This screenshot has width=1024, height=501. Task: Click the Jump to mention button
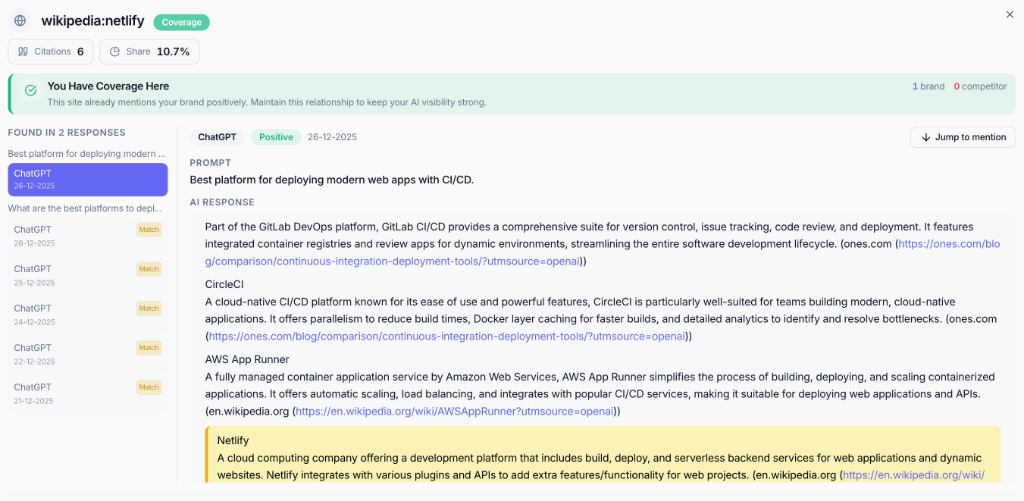pos(963,137)
